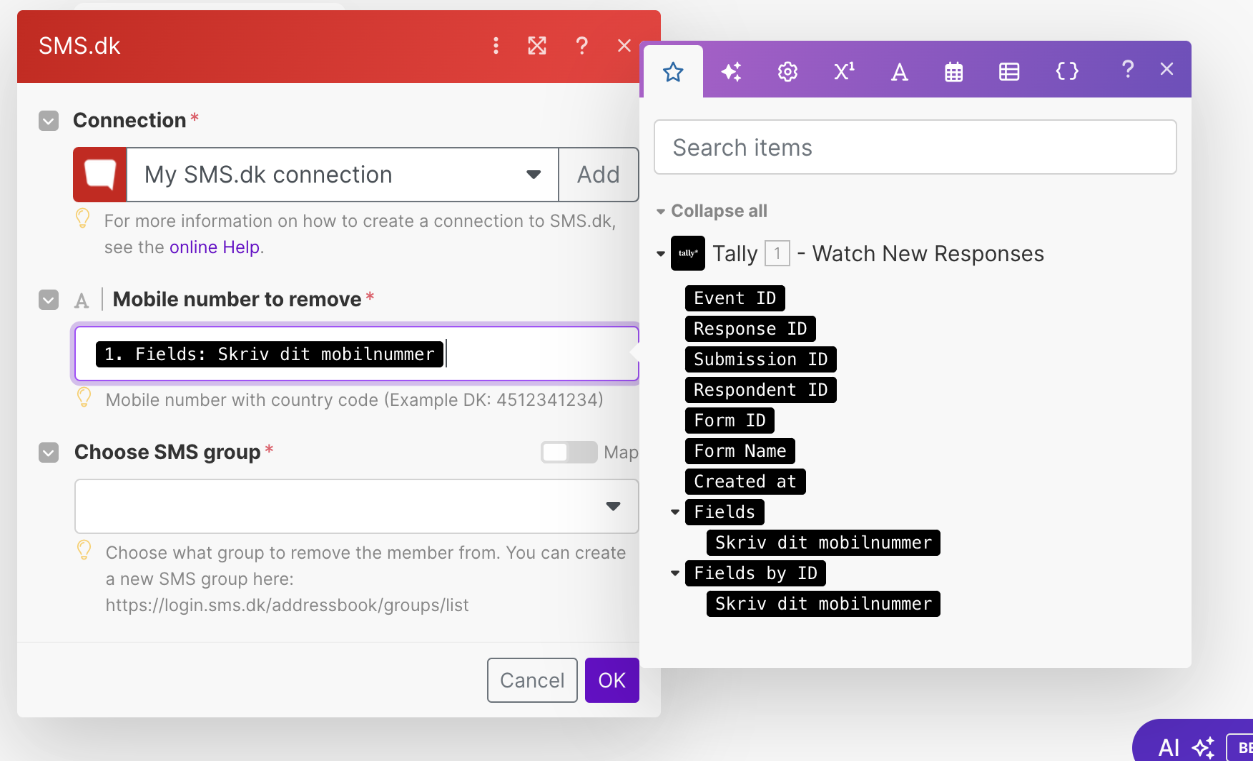1254x762 pixels.
Task: Confirm with the OK button
Action: click(612, 680)
